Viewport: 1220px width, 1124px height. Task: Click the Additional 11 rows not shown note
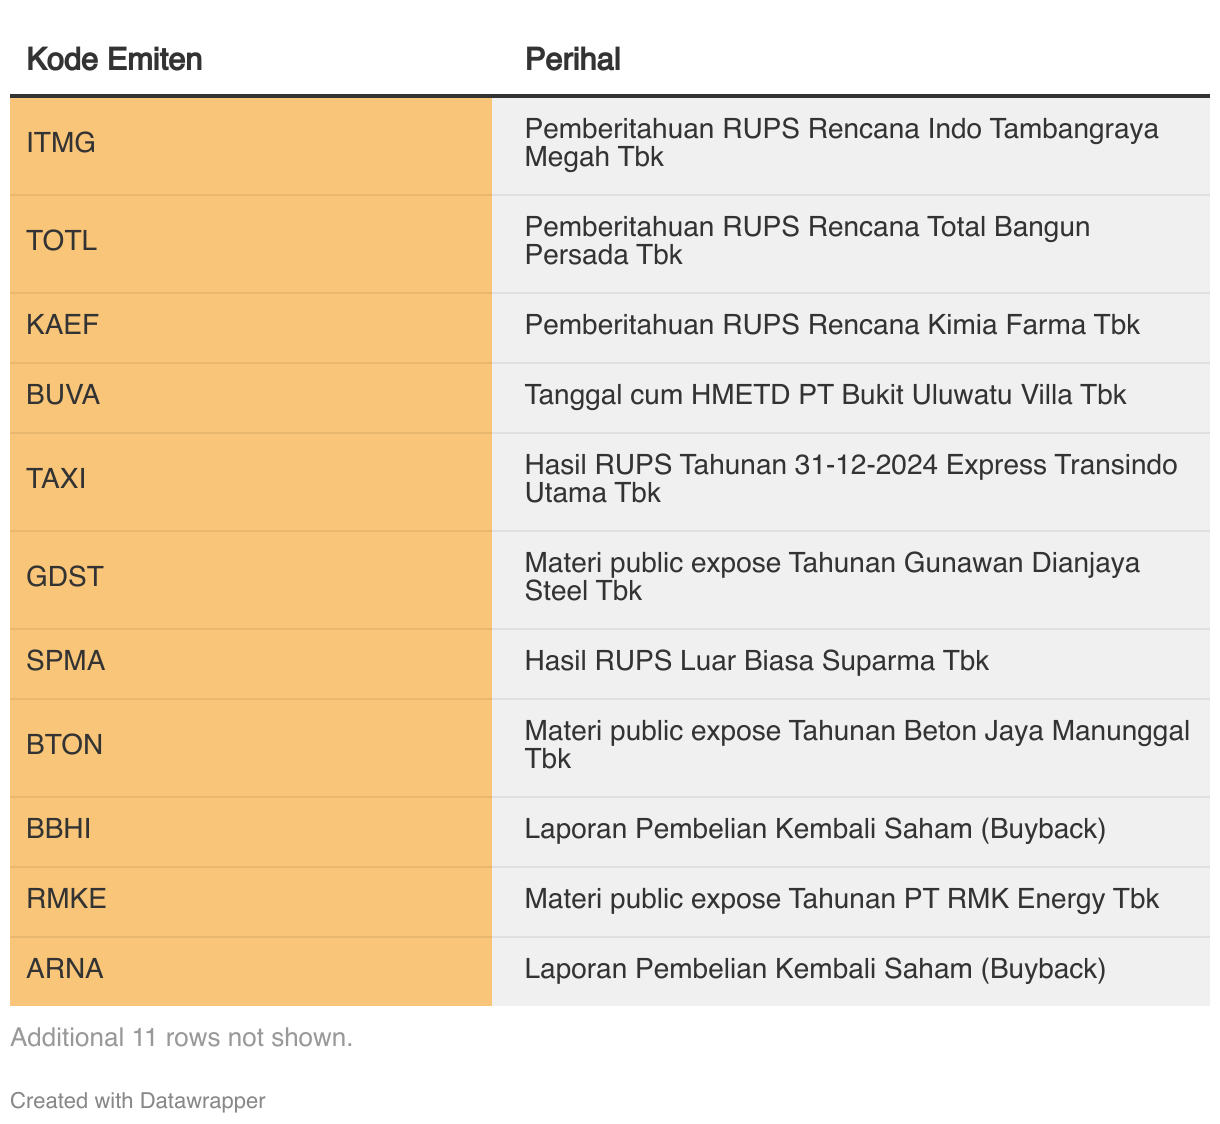pos(181,1038)
